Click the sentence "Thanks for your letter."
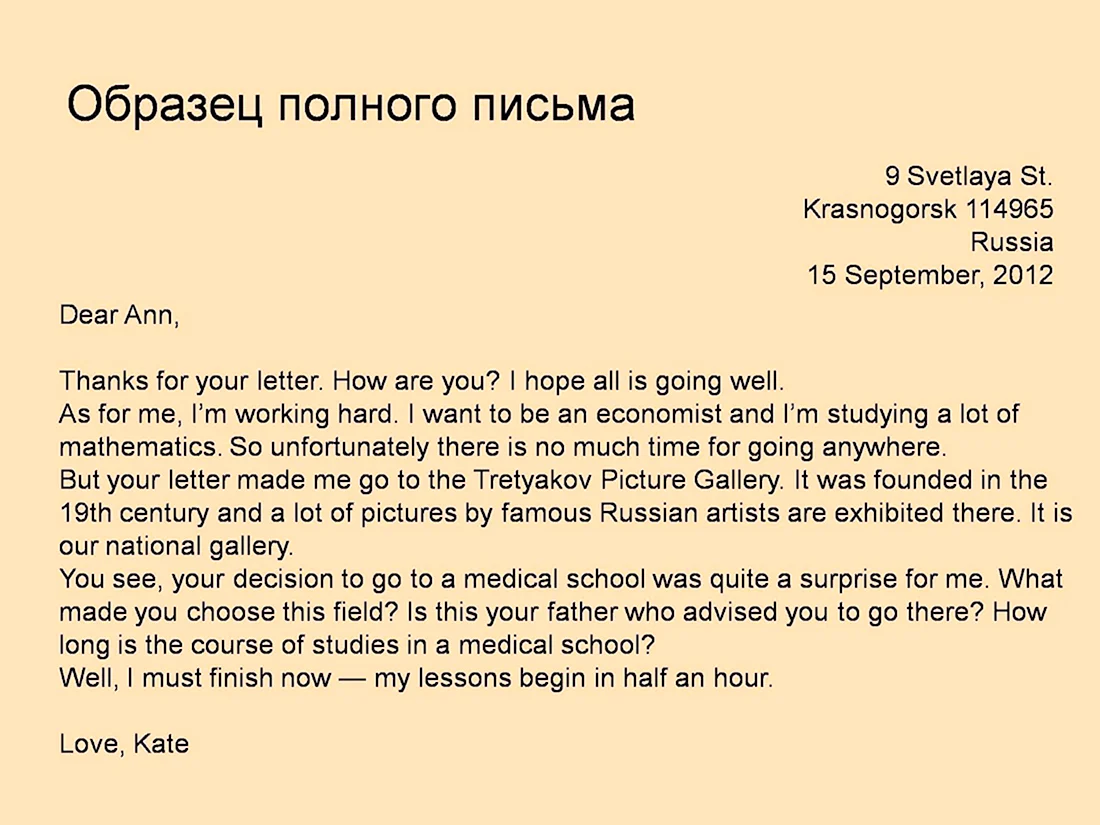 pos(192,381)
